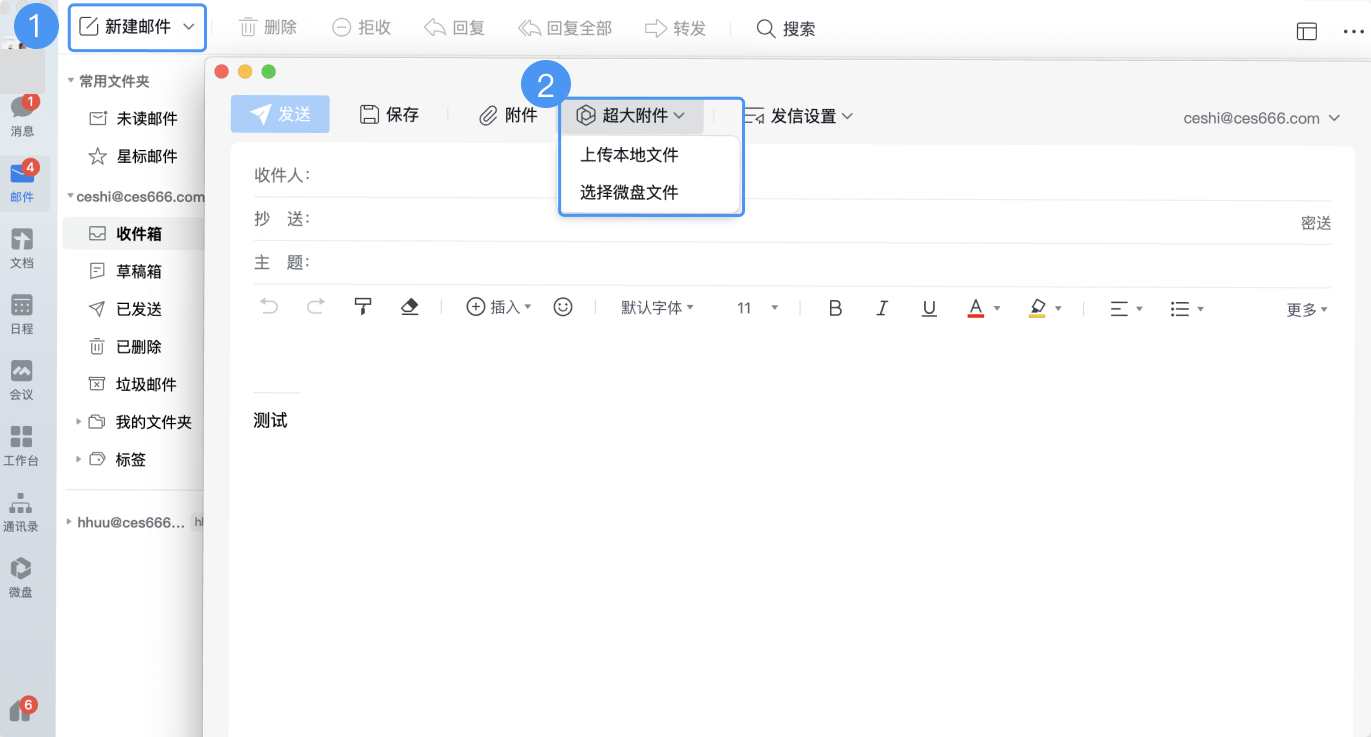Image resolution: width=1371 pixels, height=737 pixels.
Task: Open the emoji smiley picker
Action: (563, 307)
